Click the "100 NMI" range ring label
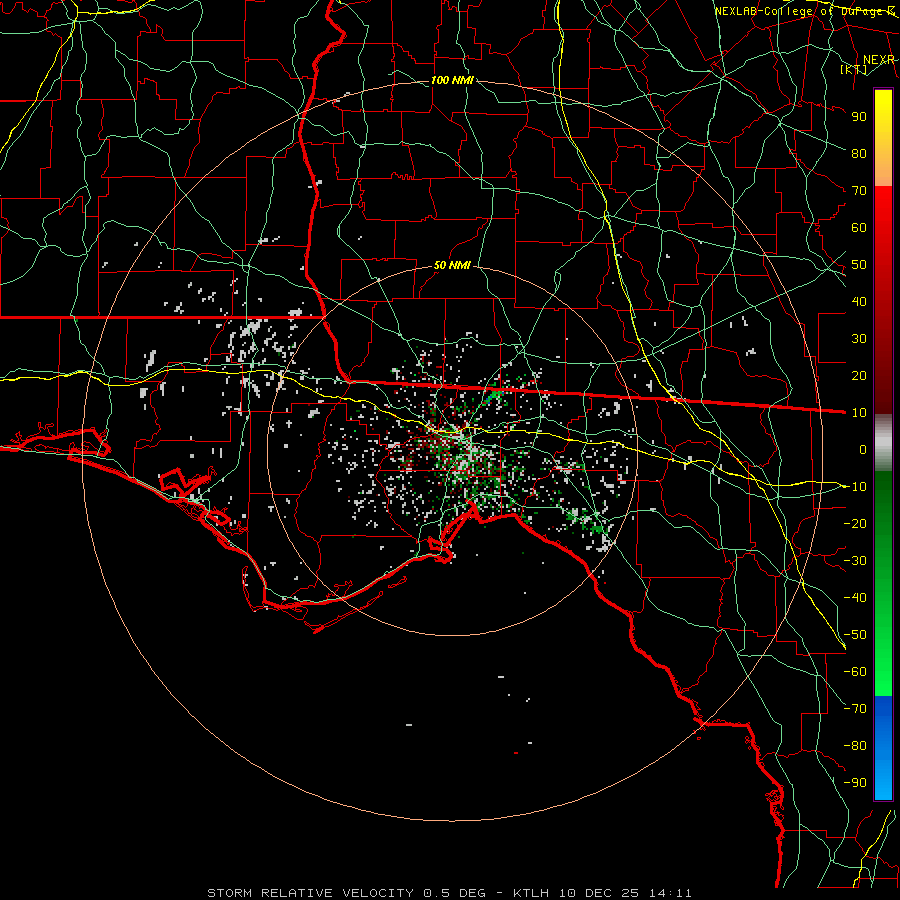 pos(452,80)
